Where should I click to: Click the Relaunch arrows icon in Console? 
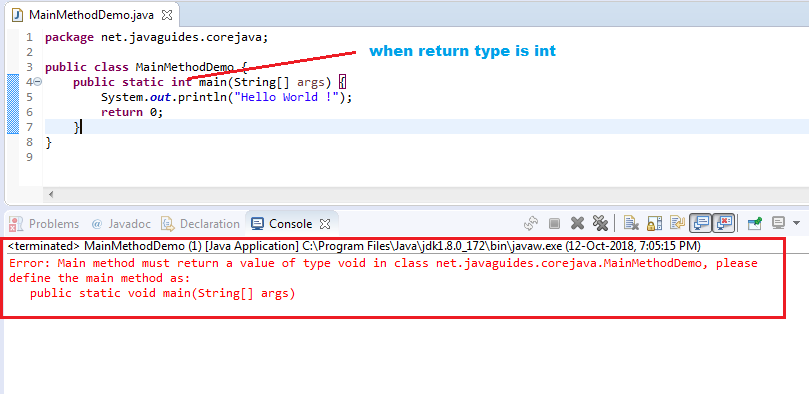coord(531,223)
